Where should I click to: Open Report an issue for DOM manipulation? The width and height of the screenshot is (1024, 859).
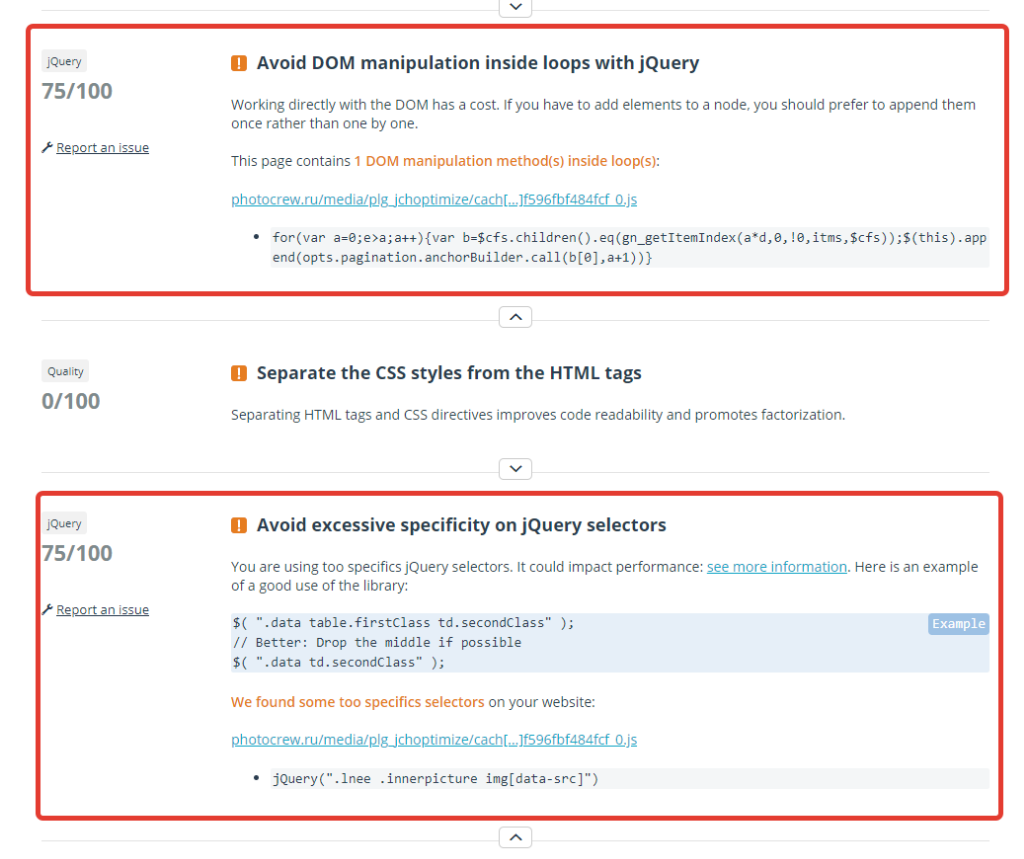[x=102, y=148]
